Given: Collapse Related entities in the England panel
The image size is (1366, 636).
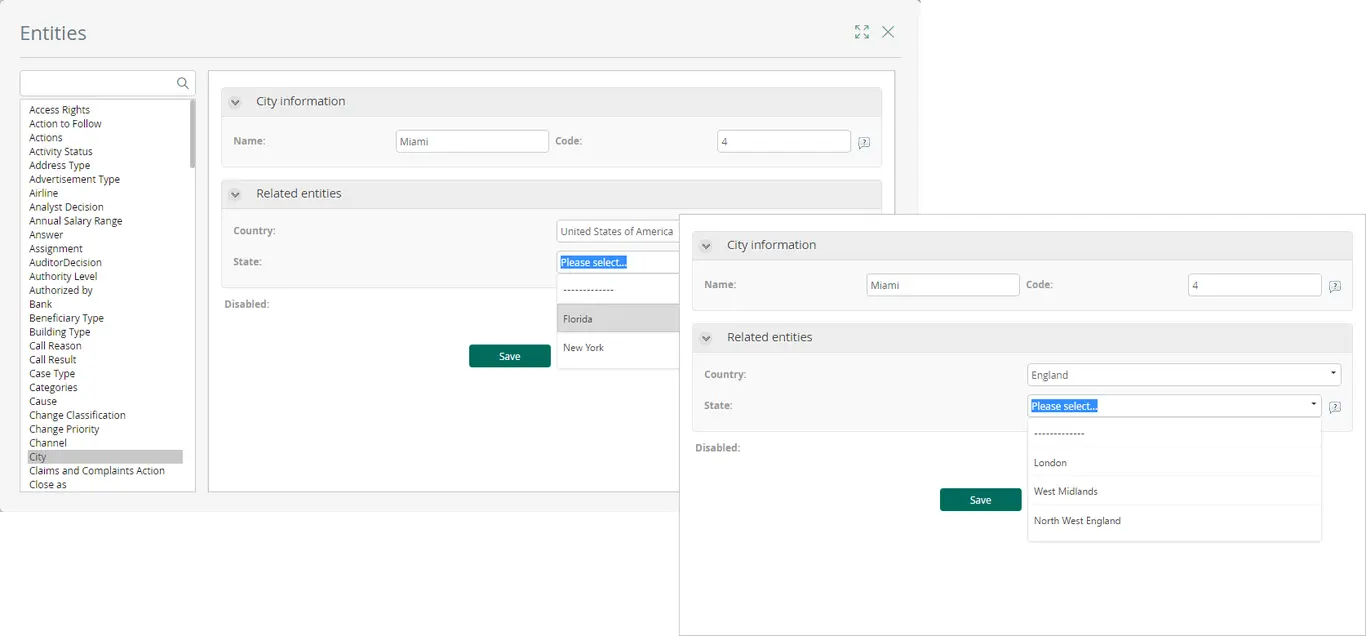Looking at the screenshot, I should 706,338.
